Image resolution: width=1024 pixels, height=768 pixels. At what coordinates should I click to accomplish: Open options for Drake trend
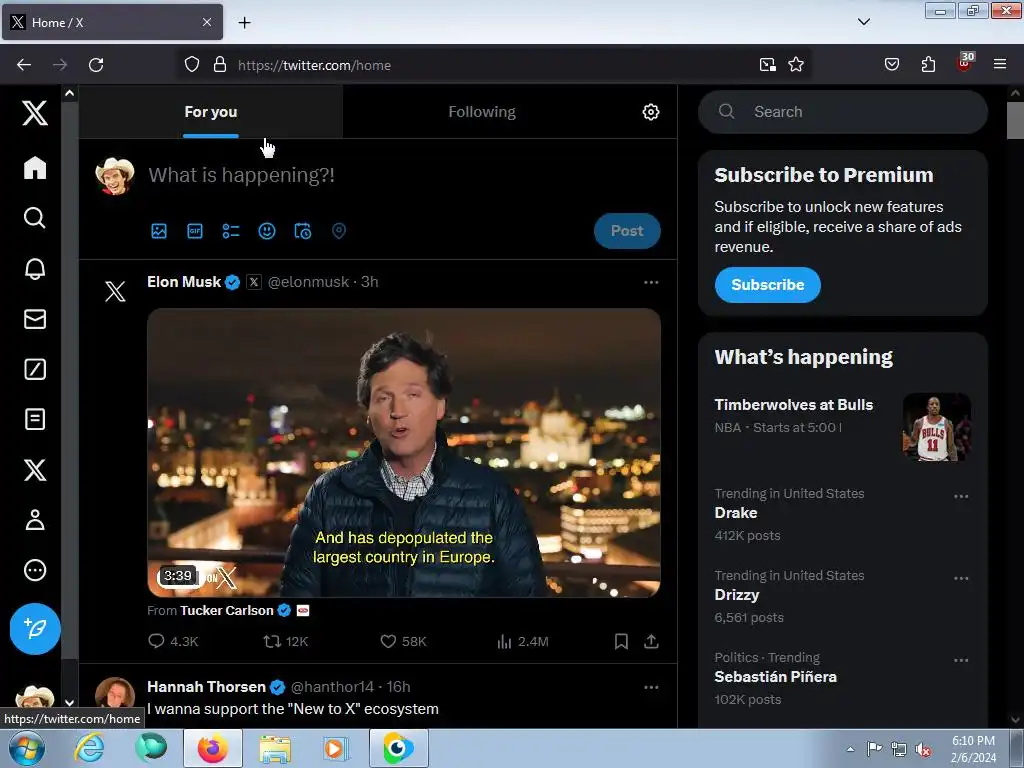961,496
